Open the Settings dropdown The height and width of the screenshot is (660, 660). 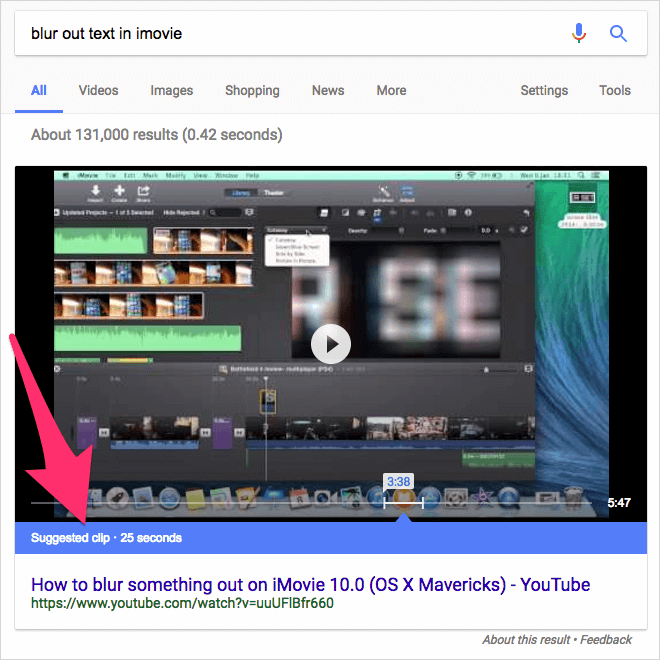(x=544, y=90)
